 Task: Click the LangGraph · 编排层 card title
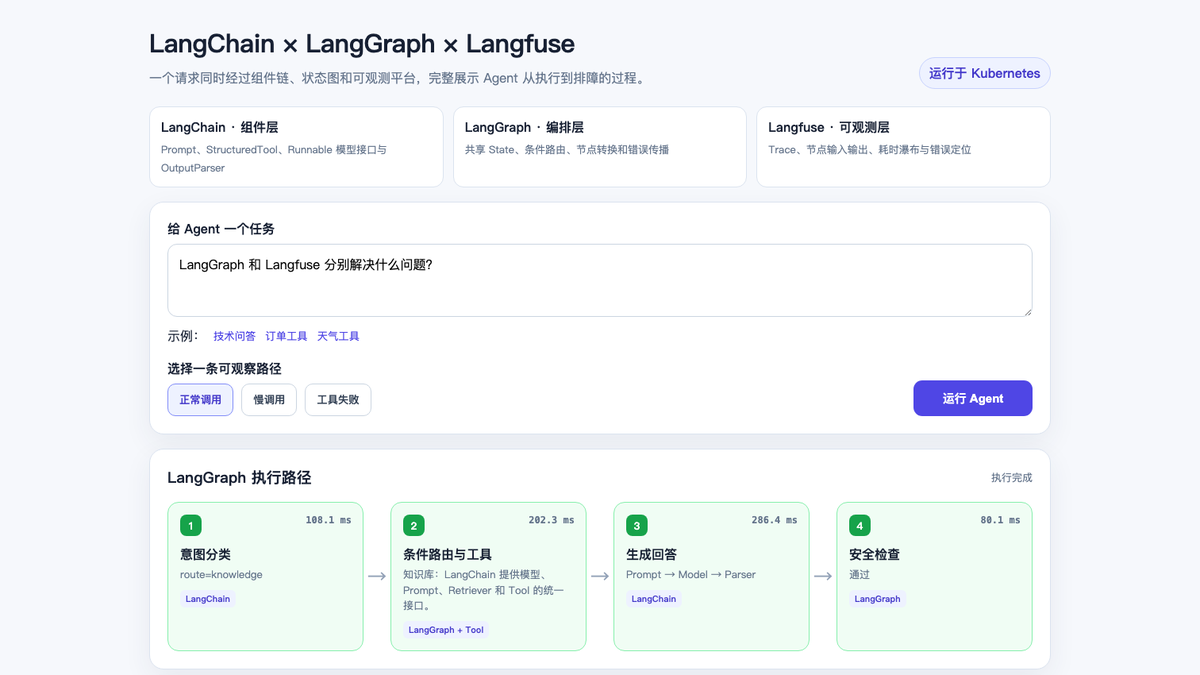(x=524, y=127)
